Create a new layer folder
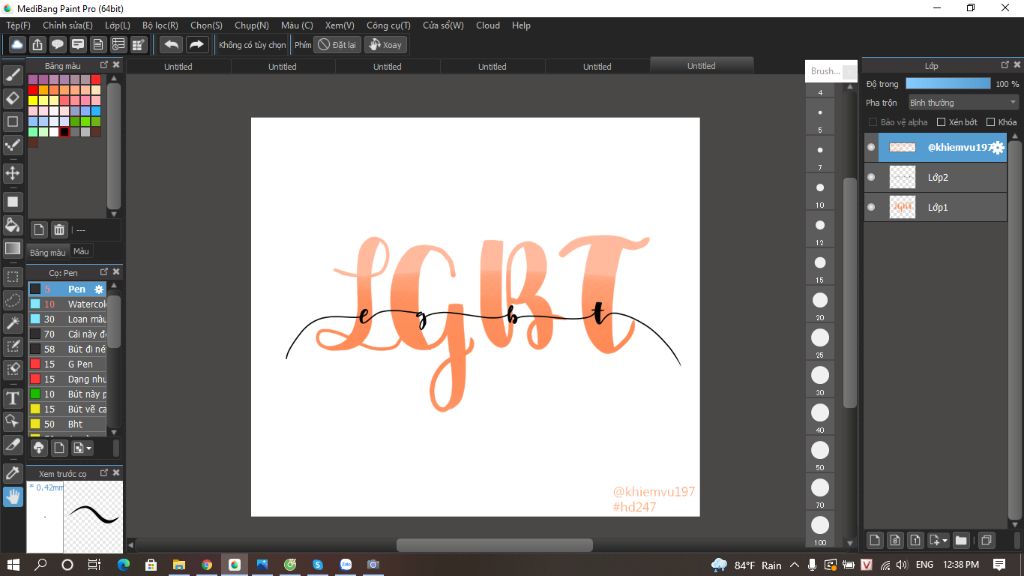 (x=961, y=540)
